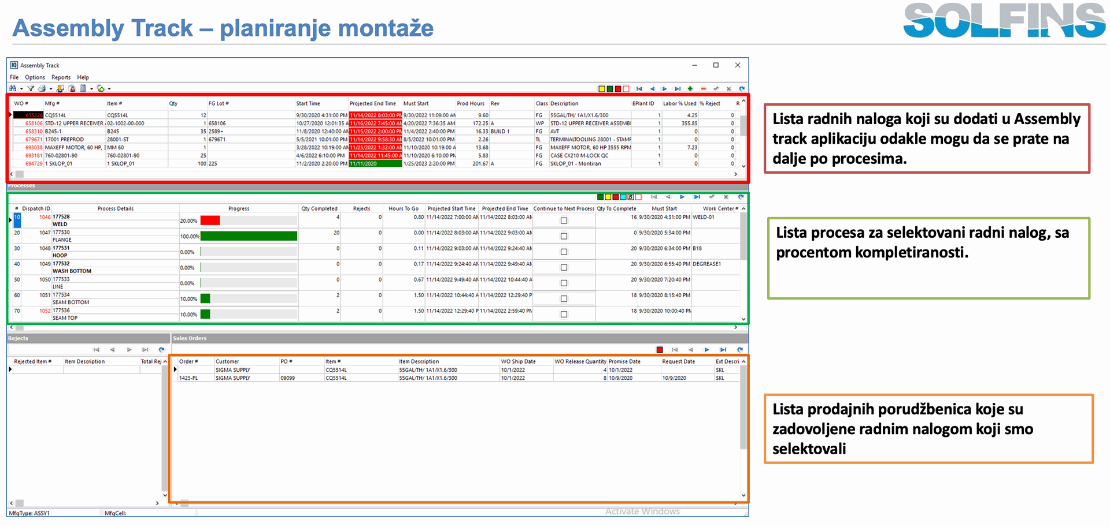
Task: Open dropdown arrow next to binoculars icon
Action: 22,88
